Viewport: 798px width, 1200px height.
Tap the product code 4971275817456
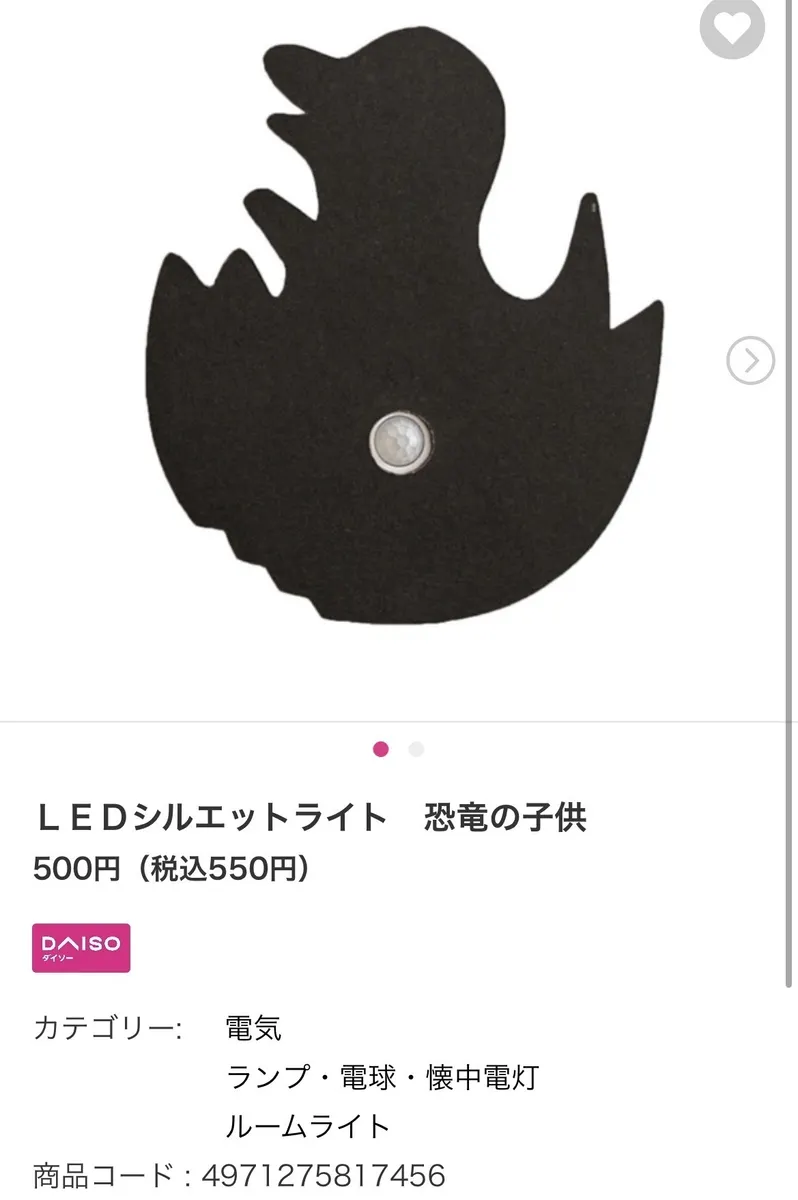(x=323, y=1175)
